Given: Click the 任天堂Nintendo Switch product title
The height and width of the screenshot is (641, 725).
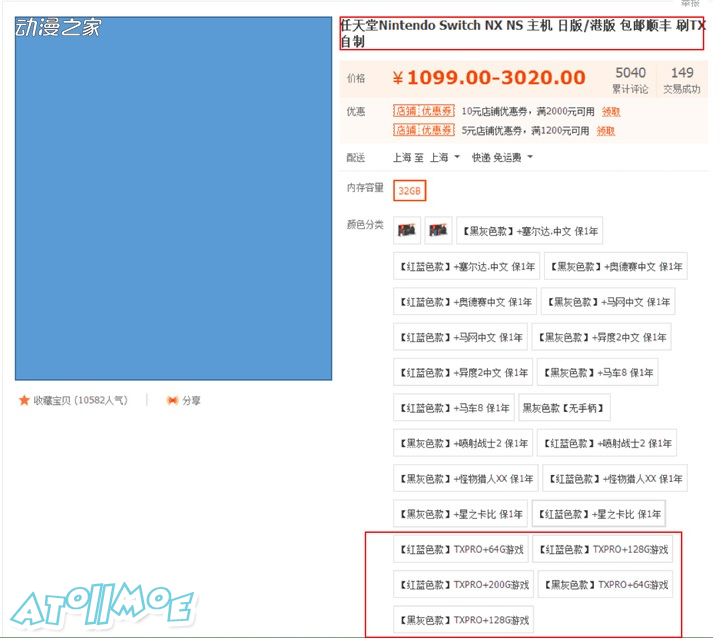Looking at the screenshot, I should [x=522, y=33].
